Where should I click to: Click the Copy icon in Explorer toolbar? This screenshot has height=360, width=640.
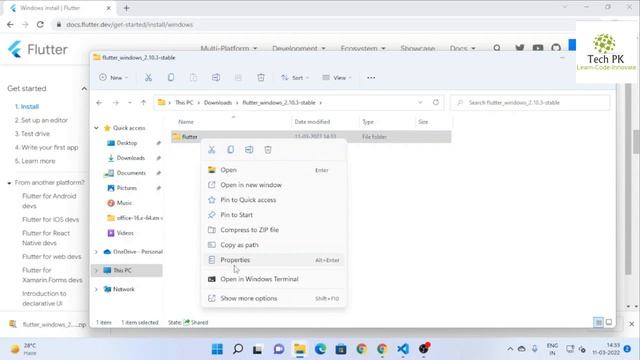tap(171, 78)
